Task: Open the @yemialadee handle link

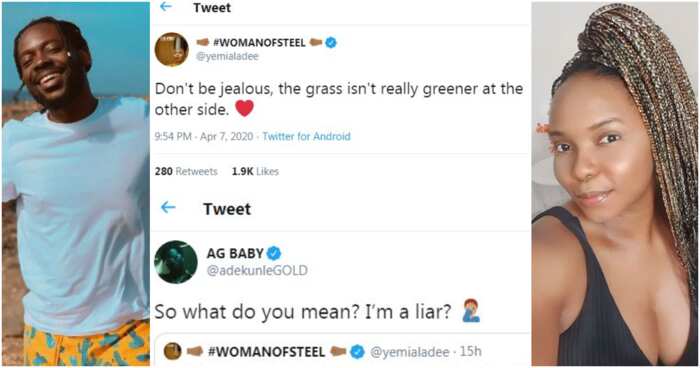Action: (x=227, y=57)
